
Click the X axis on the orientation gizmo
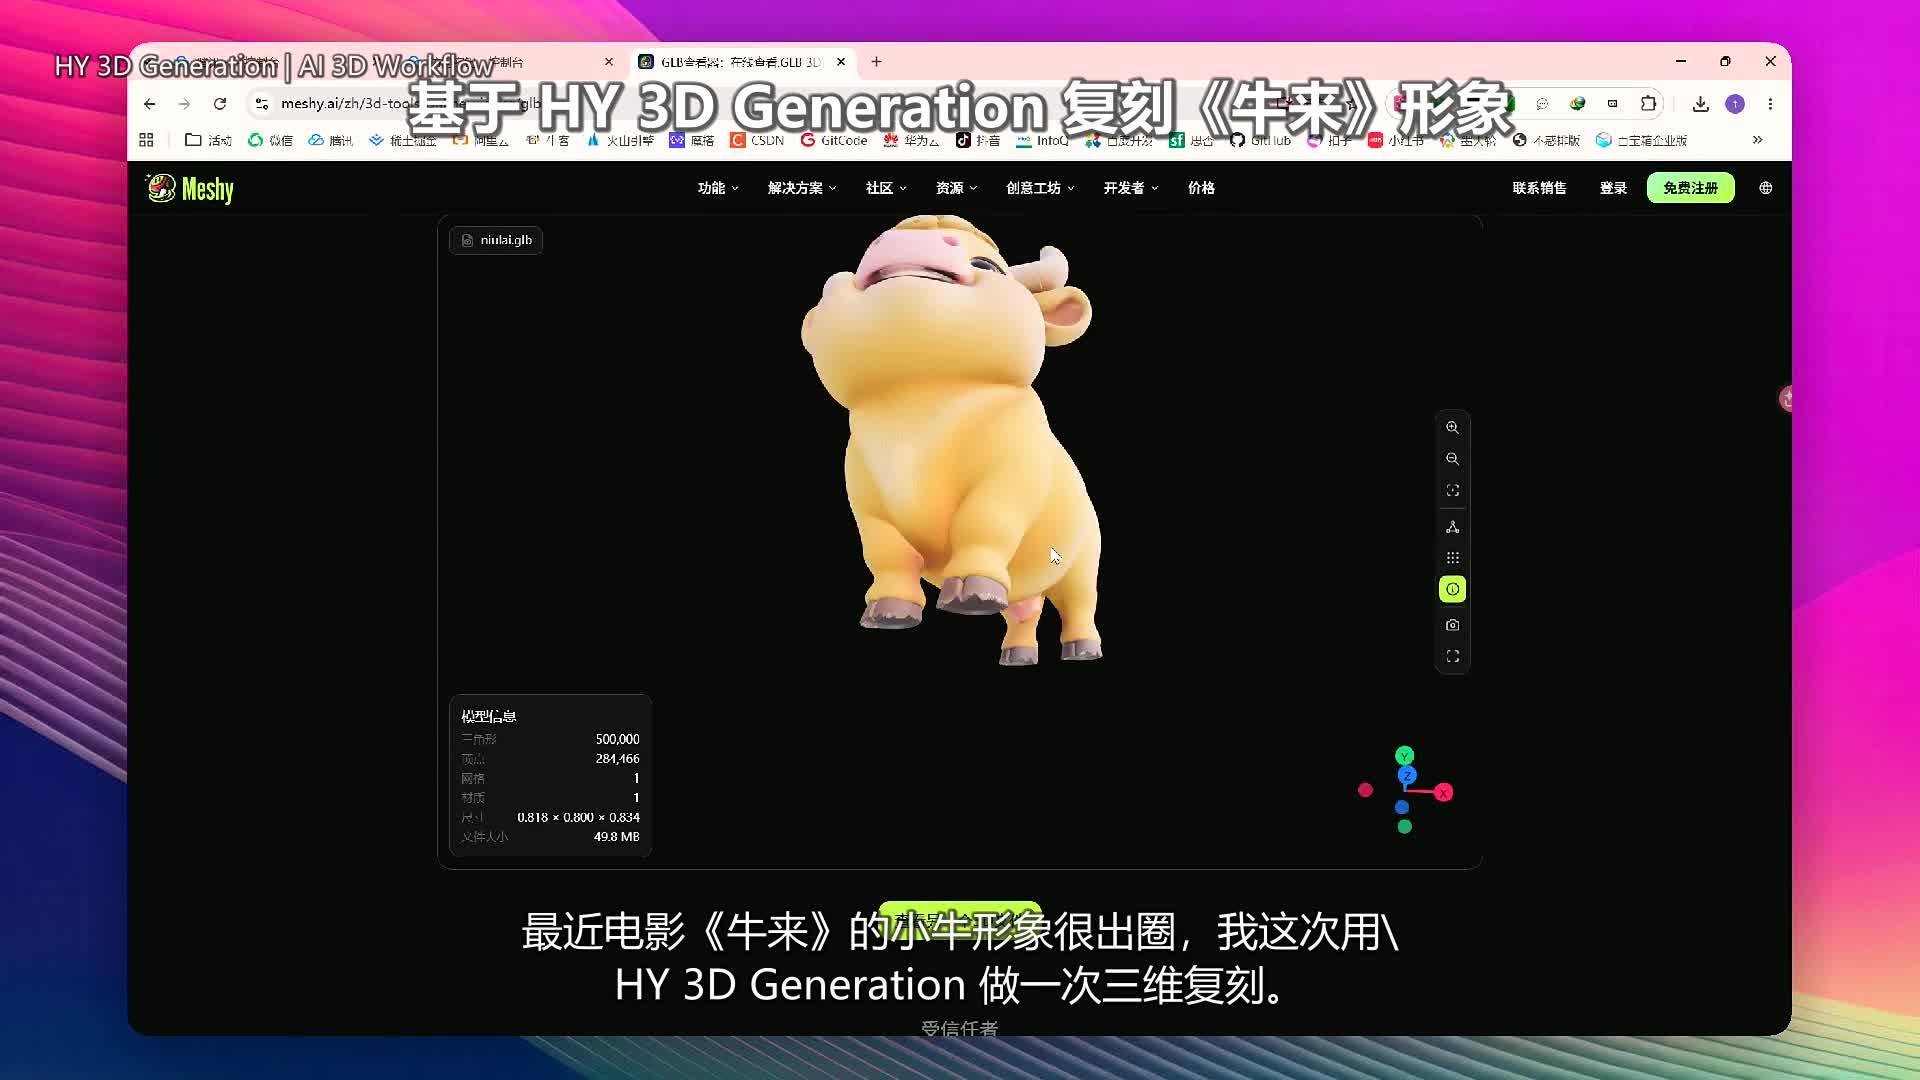[1443, 793]
